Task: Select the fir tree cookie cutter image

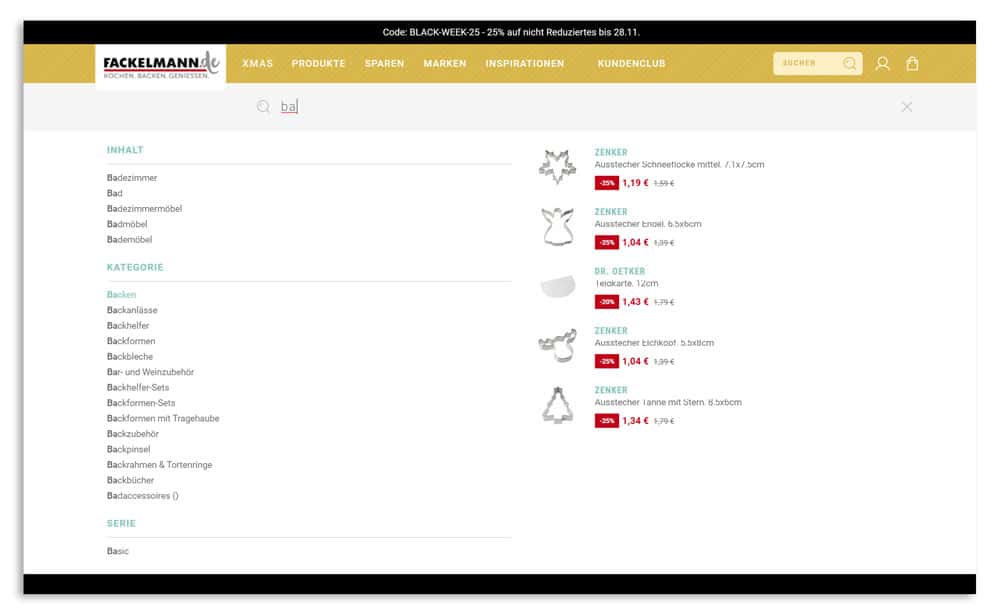Action: (x=557, y=405)
